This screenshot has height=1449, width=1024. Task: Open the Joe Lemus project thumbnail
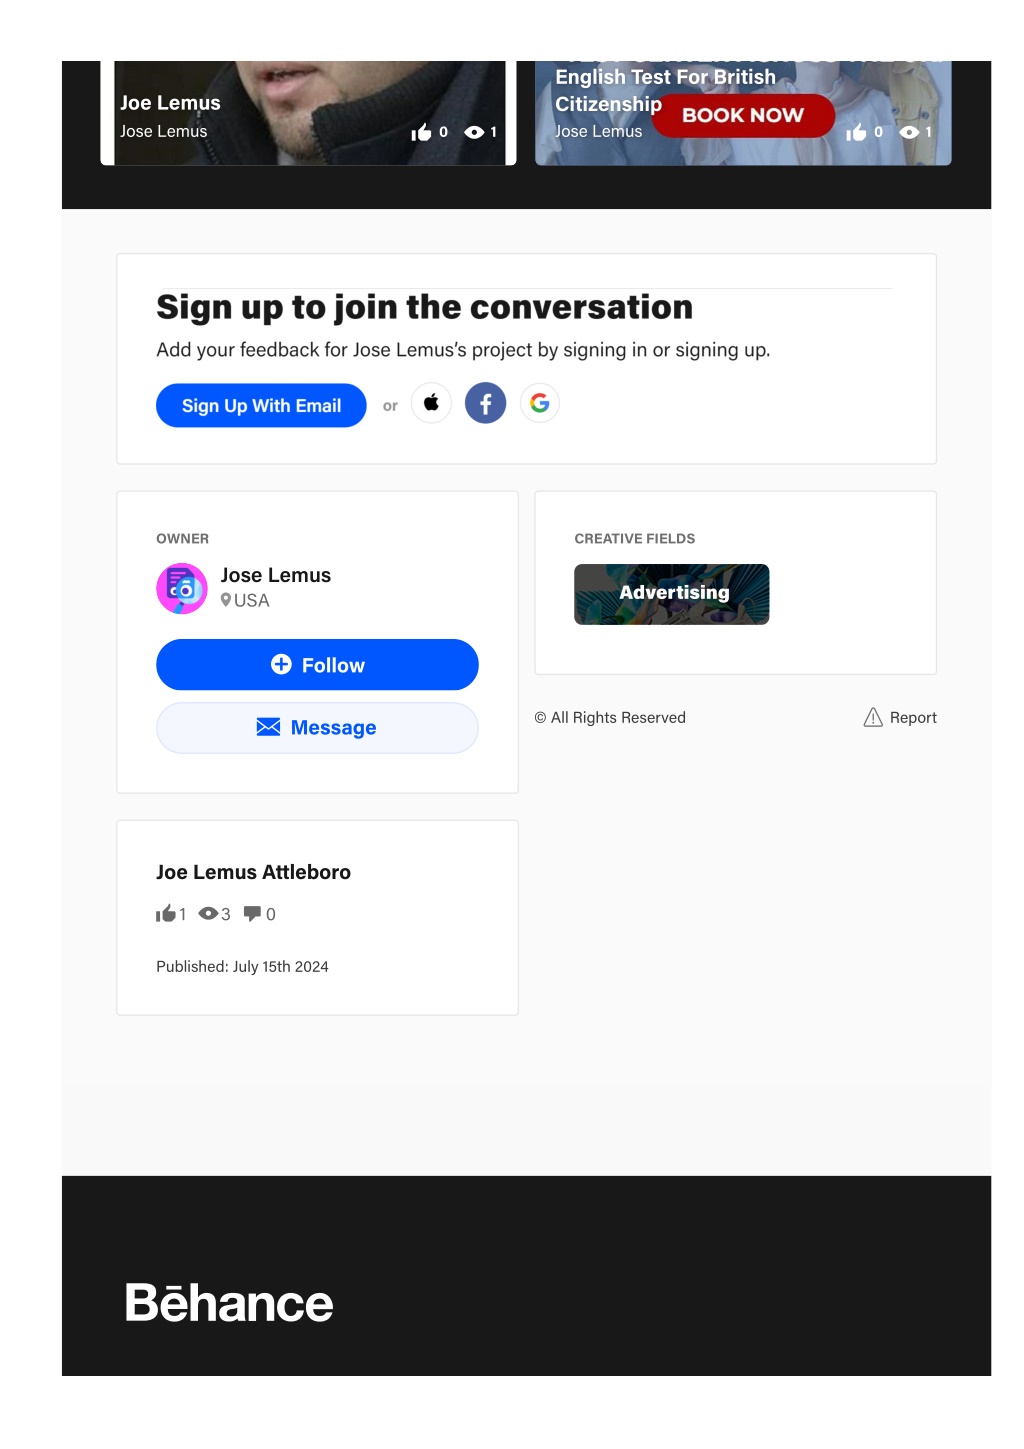pyautogui.click(x=308, y=112)
